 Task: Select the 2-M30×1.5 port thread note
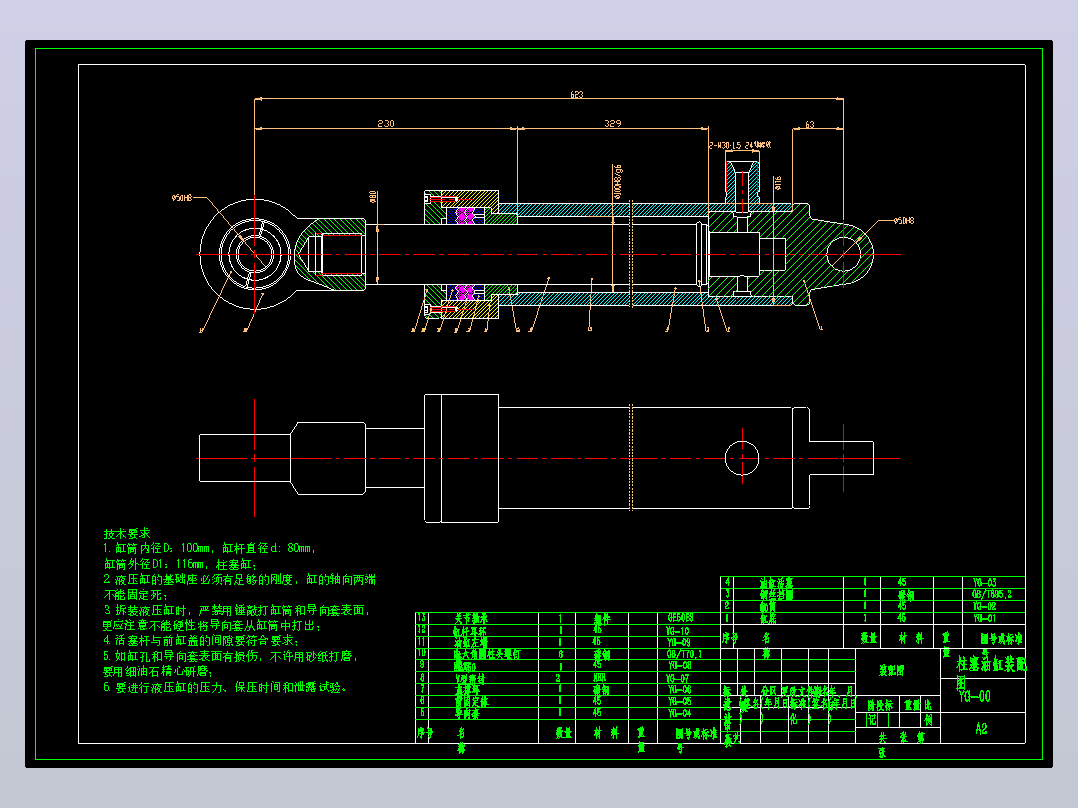[x=740, y=145]
